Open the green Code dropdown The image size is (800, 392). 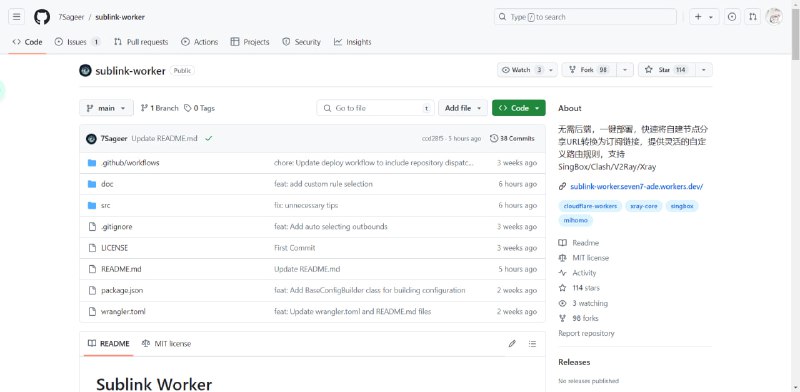coord(519,108)
